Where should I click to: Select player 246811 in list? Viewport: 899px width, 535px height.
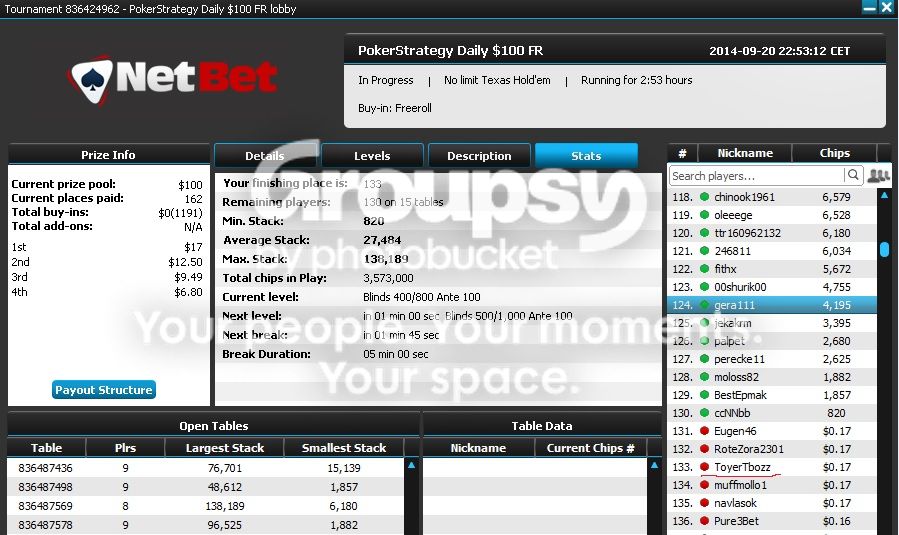pos(772,251)
